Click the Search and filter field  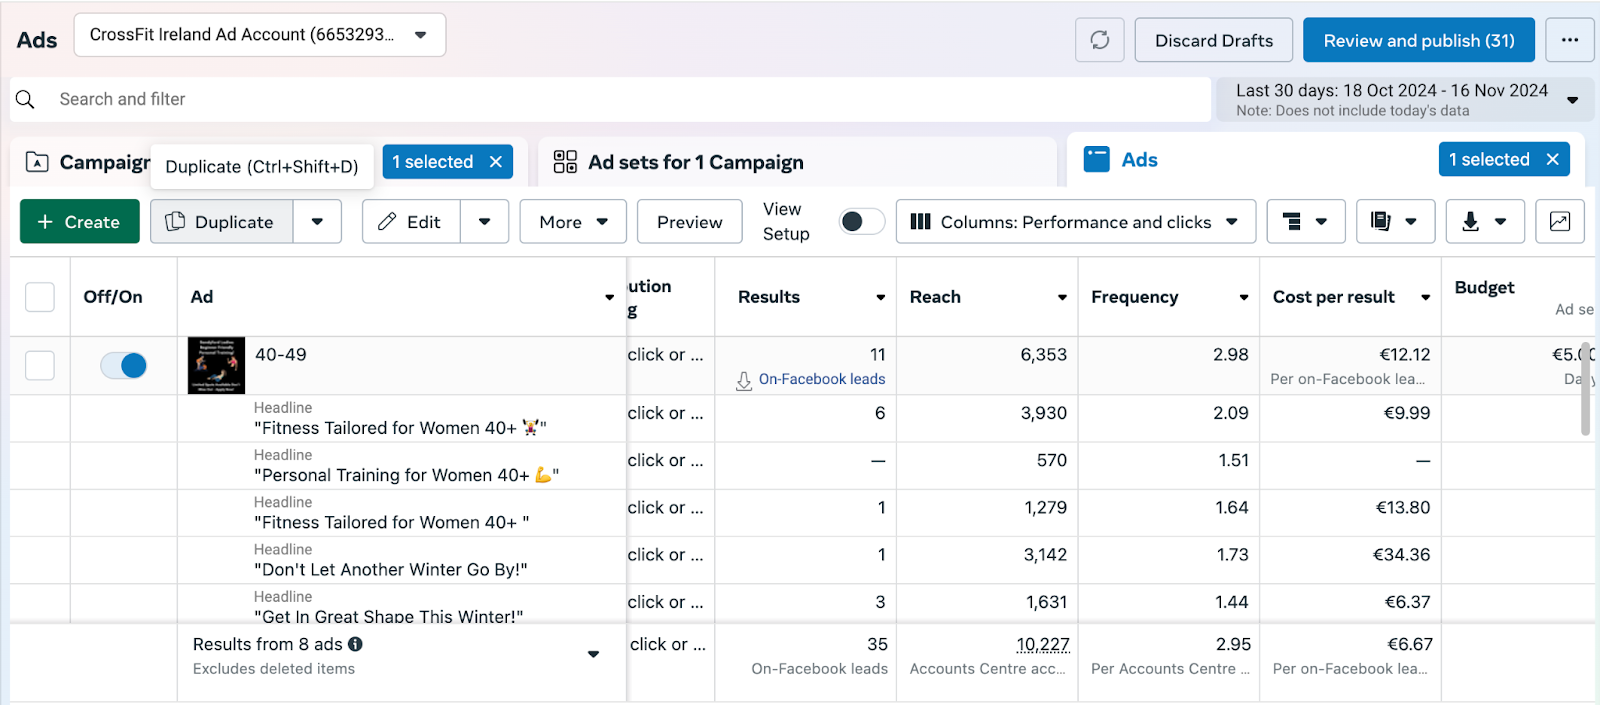point(610,99)
